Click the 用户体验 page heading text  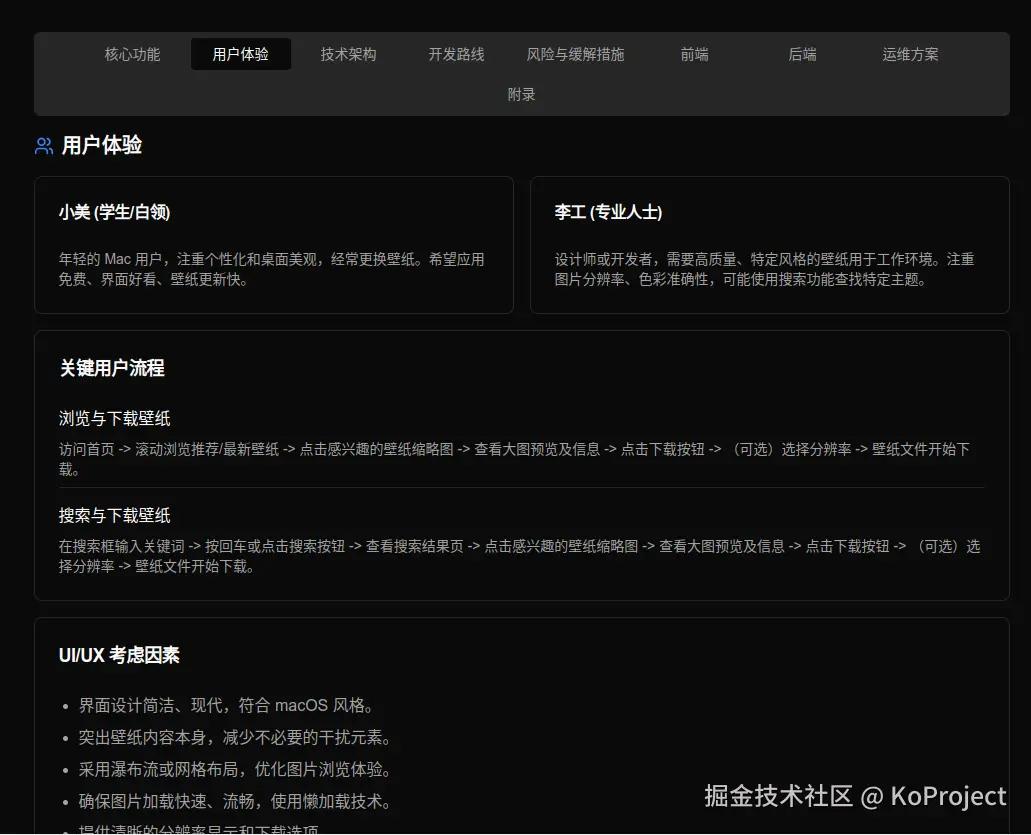tap(101, 145)
